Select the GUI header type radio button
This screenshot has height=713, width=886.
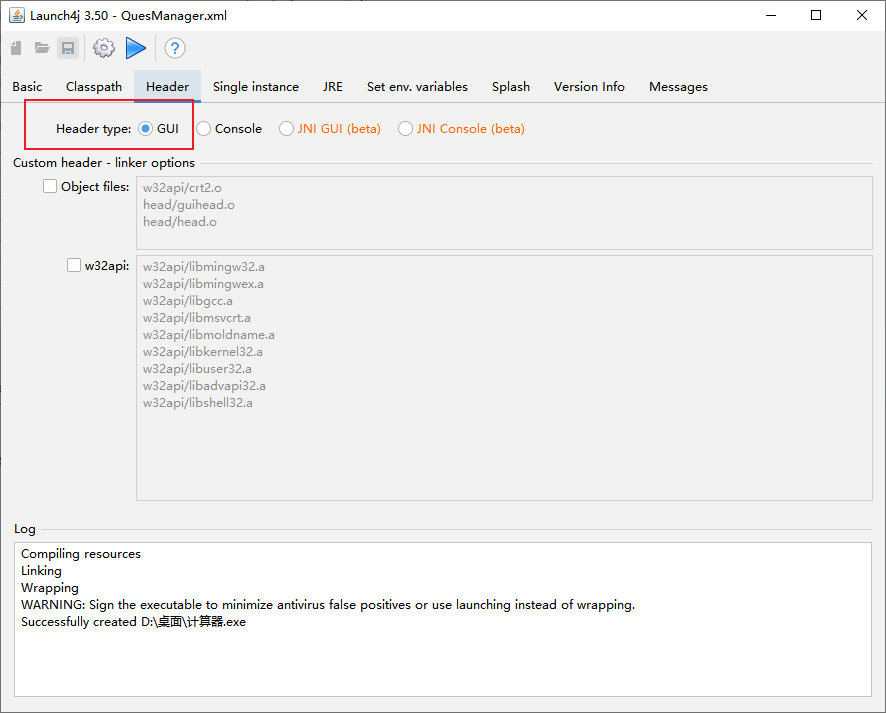pos(145,129)
